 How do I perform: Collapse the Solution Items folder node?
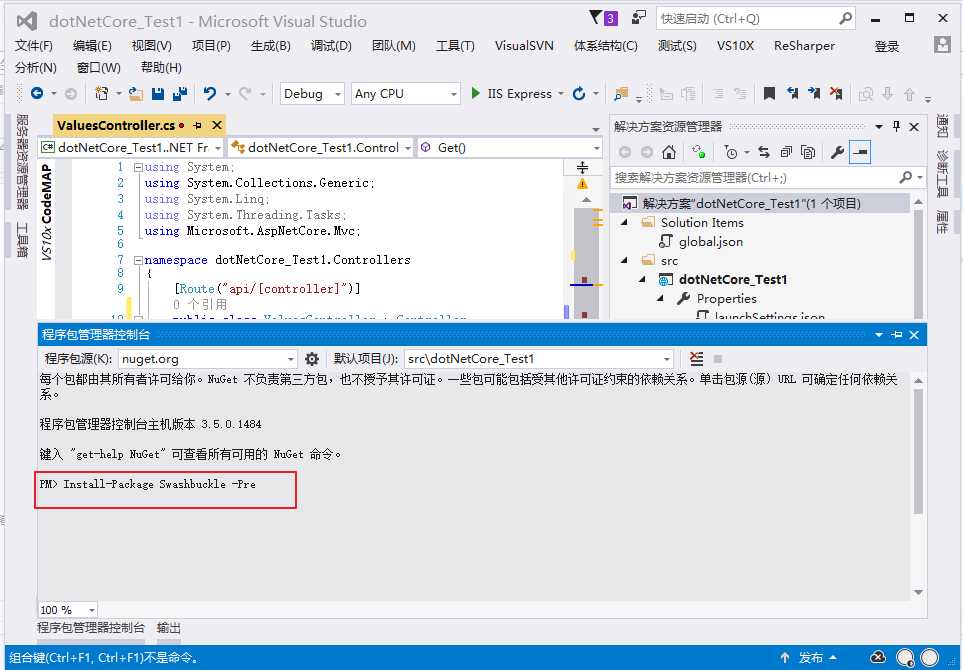[x=625, y=222]
